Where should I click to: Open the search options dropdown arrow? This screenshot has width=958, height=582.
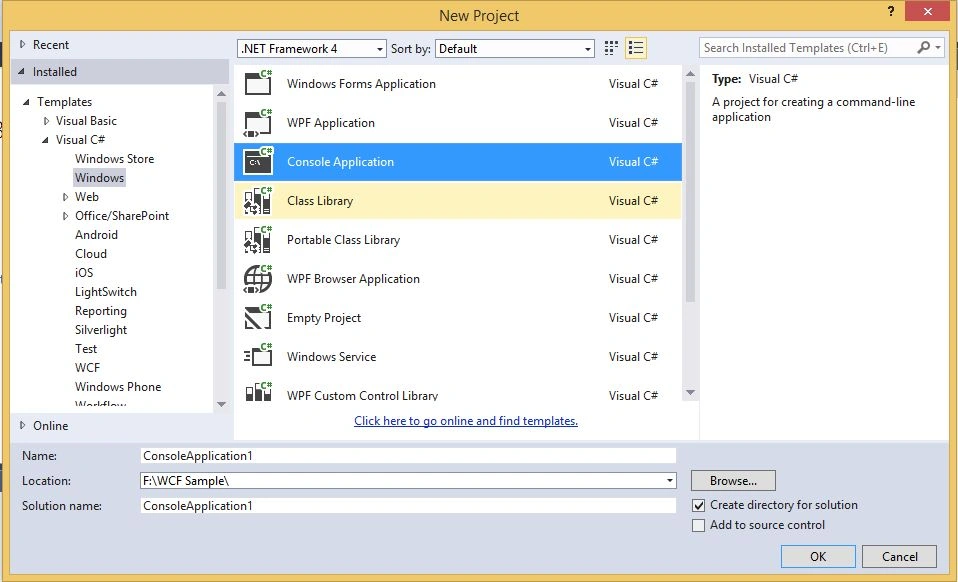[938, 48]
